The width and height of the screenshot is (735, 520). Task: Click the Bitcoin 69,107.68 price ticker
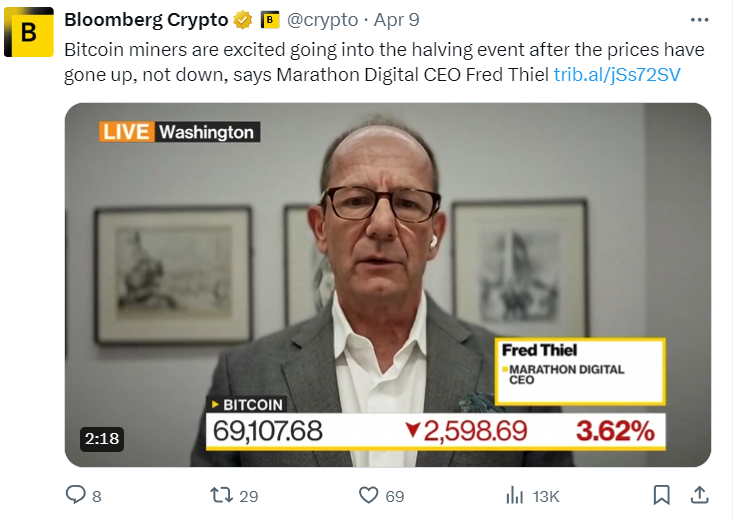click(x=267, y=431)
